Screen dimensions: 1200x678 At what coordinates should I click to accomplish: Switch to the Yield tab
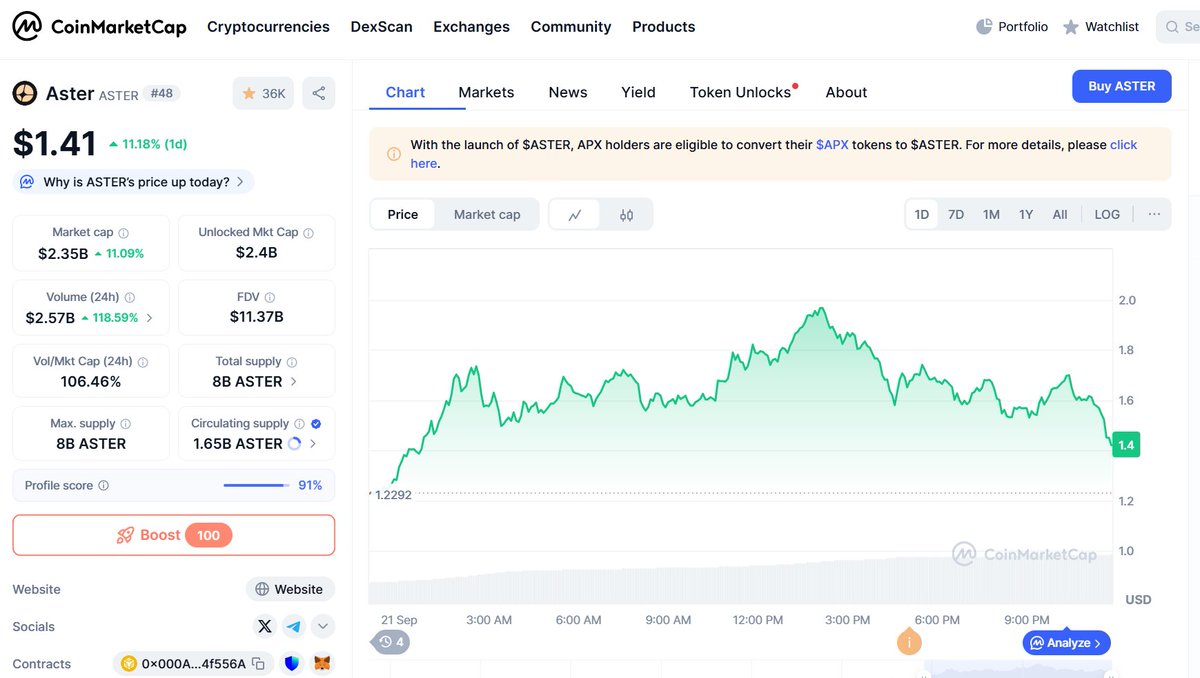(x=638, y=92)
